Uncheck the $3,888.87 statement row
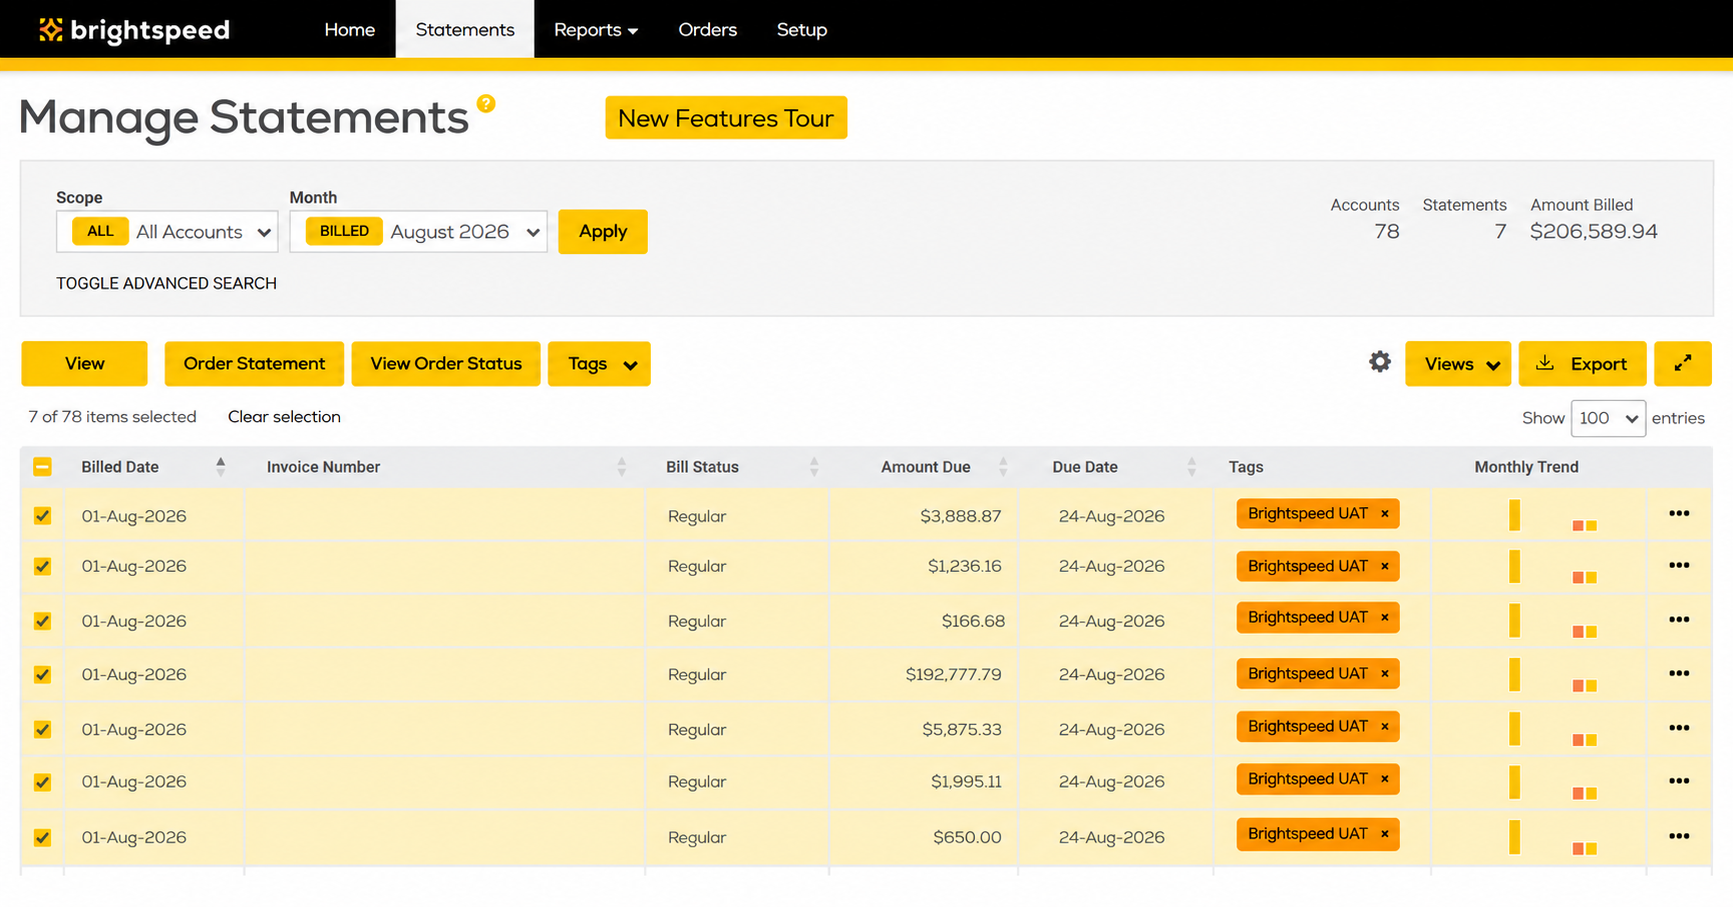1733x907 pixels. click(x=42, y=516)
